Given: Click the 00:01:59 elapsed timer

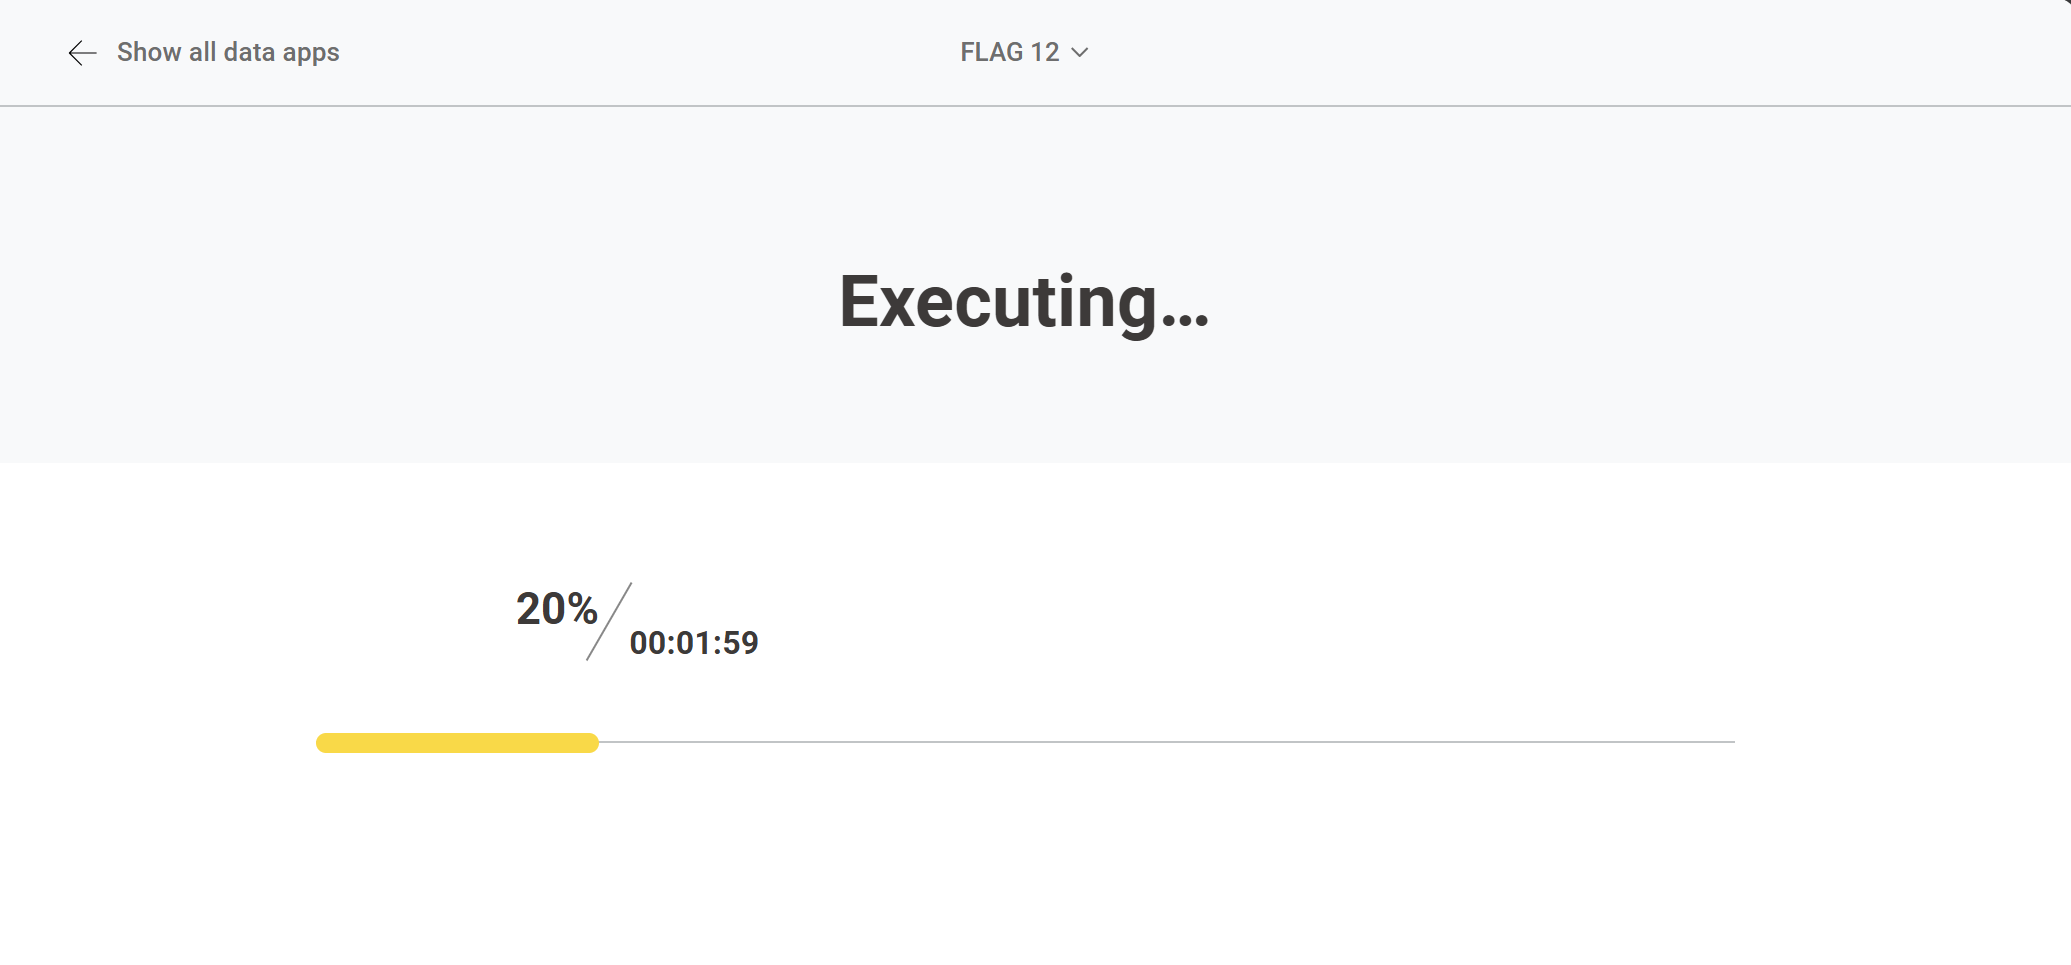Looking at the screenshot, I should coord(694,643).
